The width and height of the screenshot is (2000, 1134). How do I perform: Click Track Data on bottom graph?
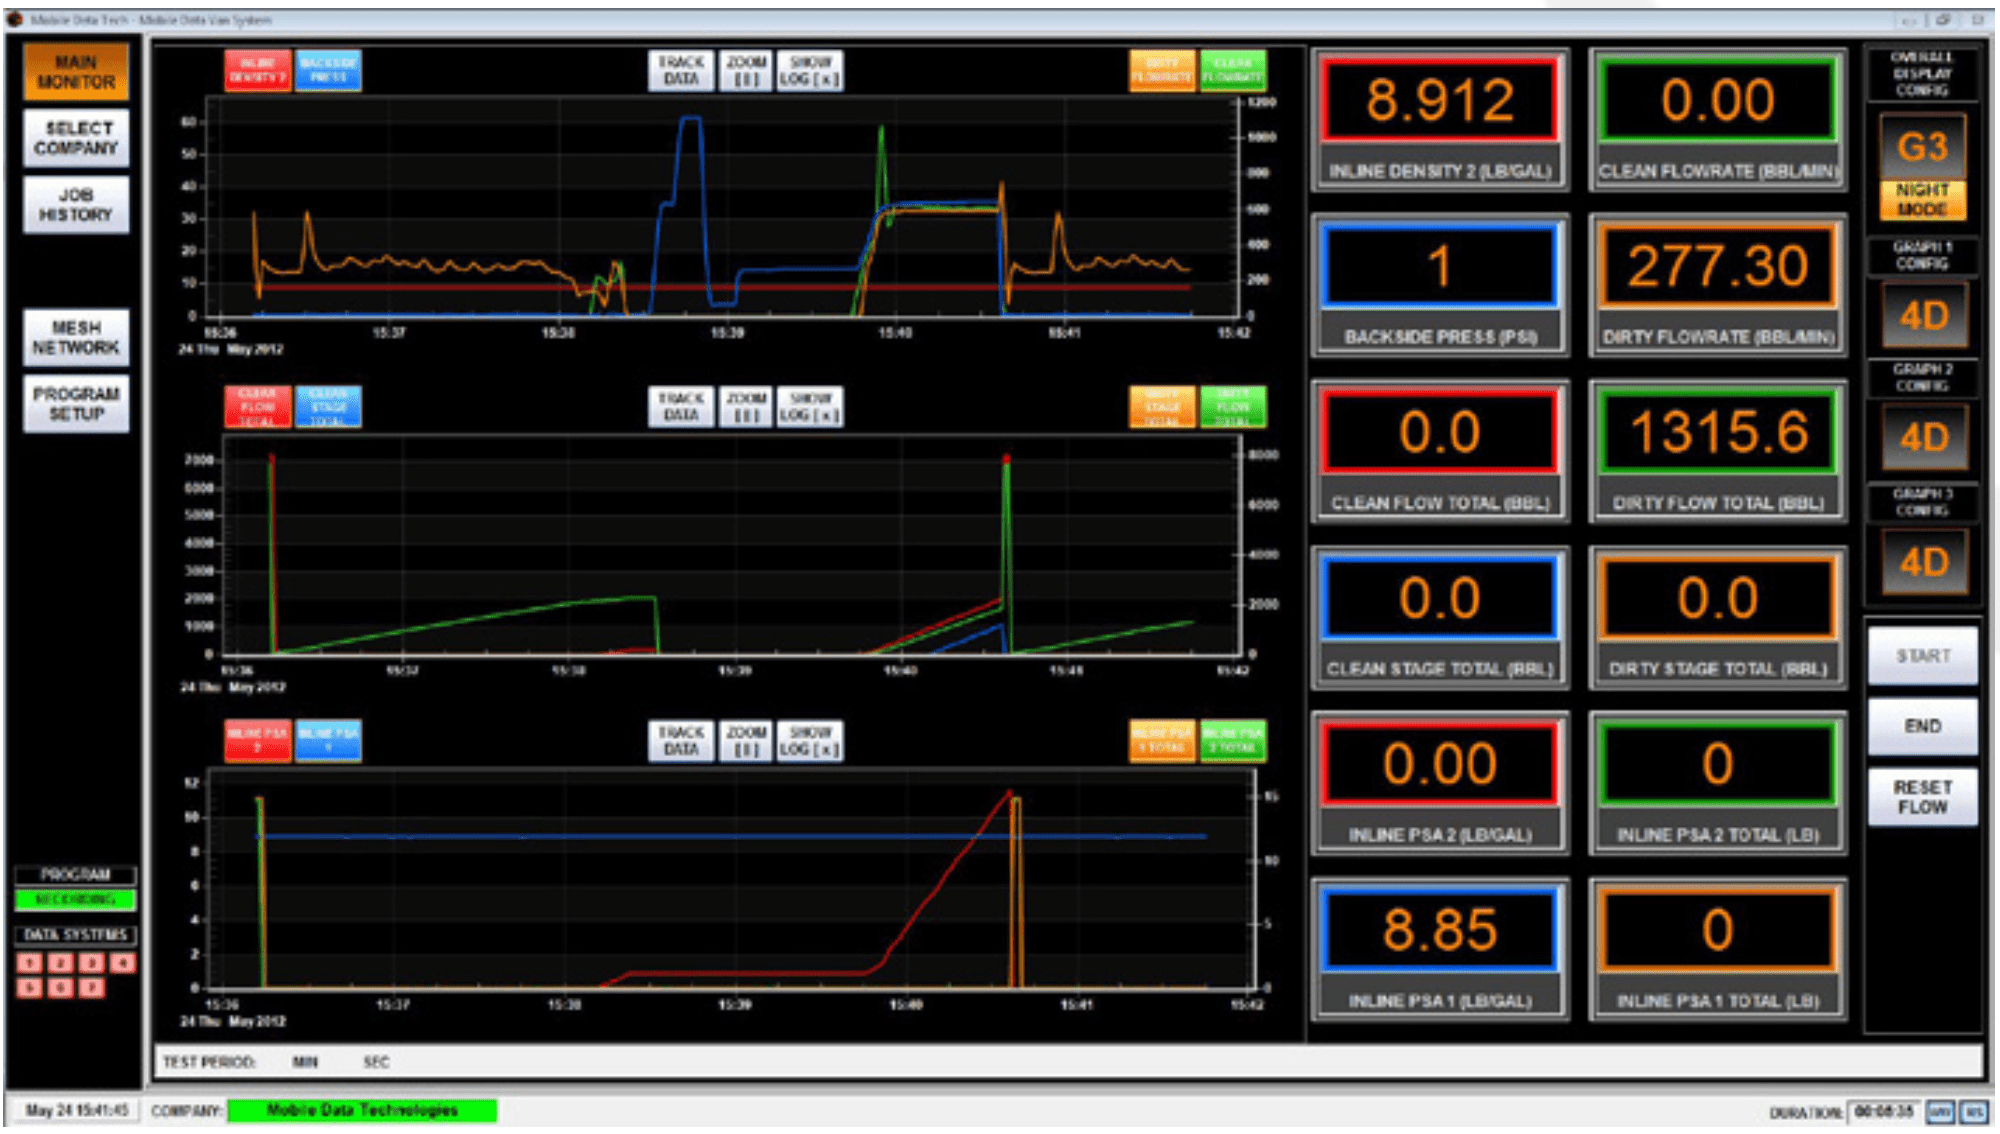[x=681, y=741]
